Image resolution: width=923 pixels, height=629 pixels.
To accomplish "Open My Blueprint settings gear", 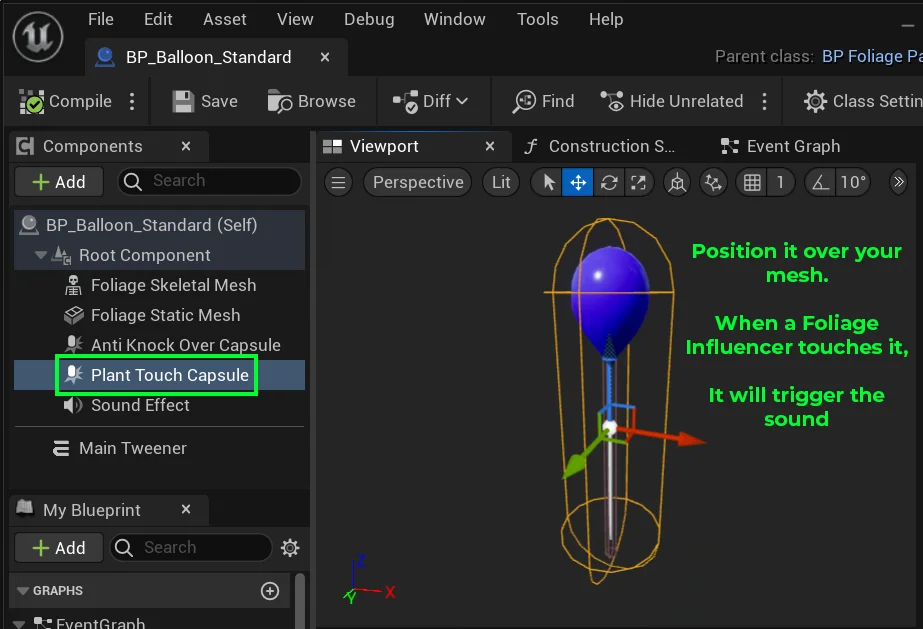I will [290, 548].
